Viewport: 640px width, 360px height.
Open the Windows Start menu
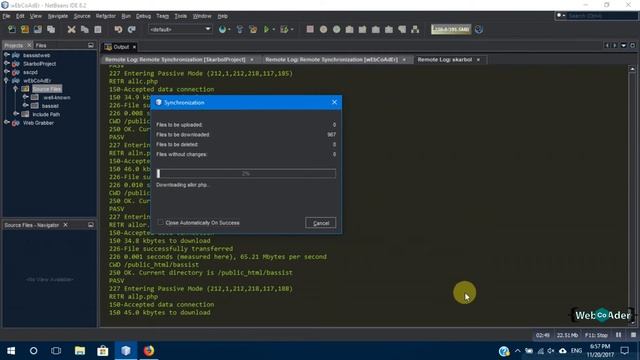tap(11, 351)
